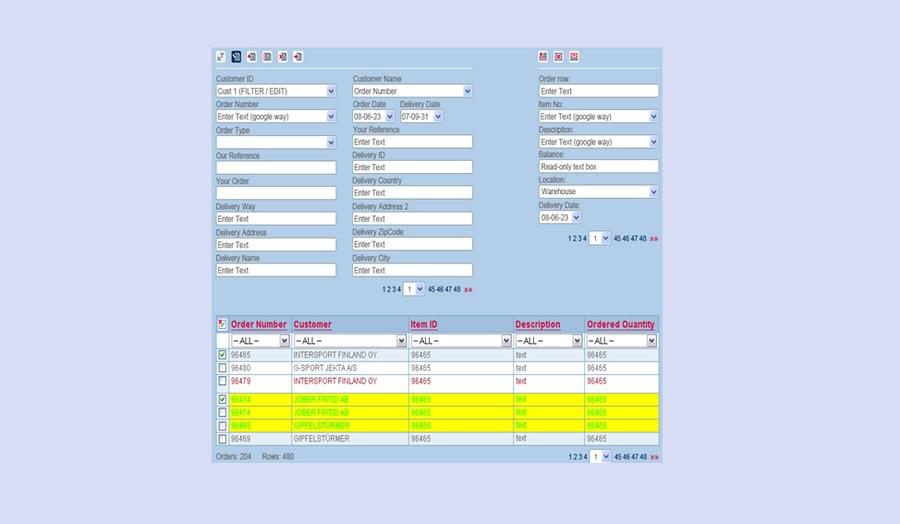Click the Your Order input field
The height and width of the screenshot is (524, 900).
[276, 193]
